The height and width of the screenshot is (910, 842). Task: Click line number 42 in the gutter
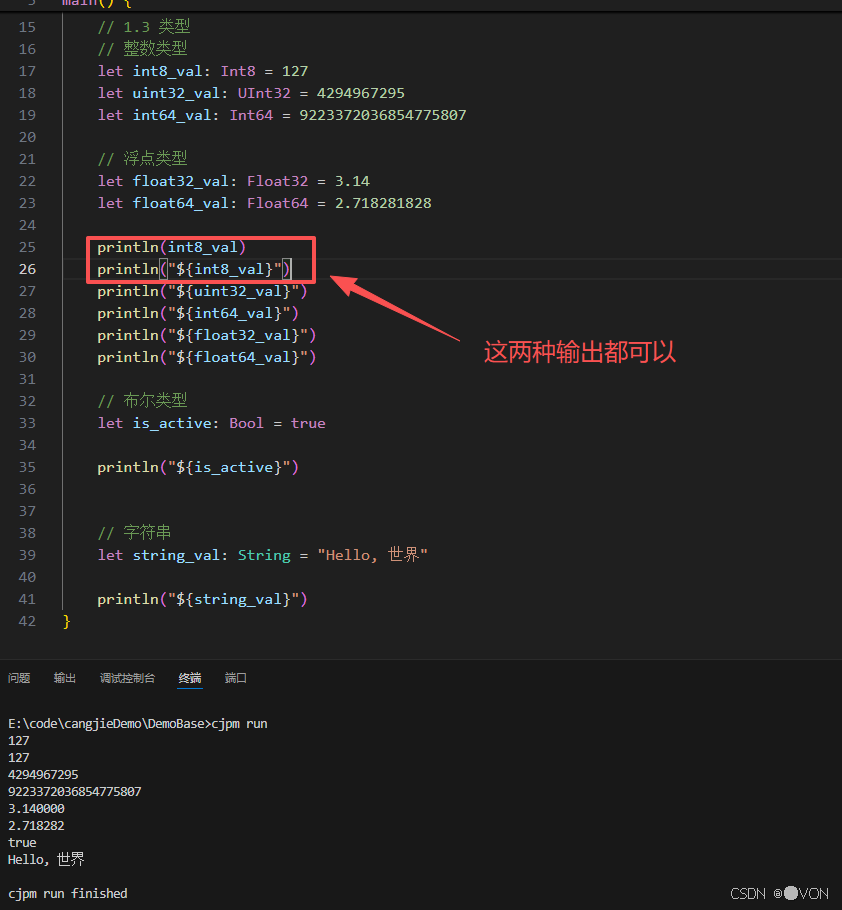tap(27, 621)
